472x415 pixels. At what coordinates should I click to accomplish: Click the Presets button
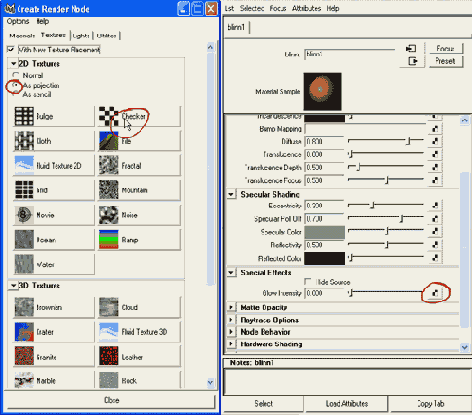click(x=445, y=61)
